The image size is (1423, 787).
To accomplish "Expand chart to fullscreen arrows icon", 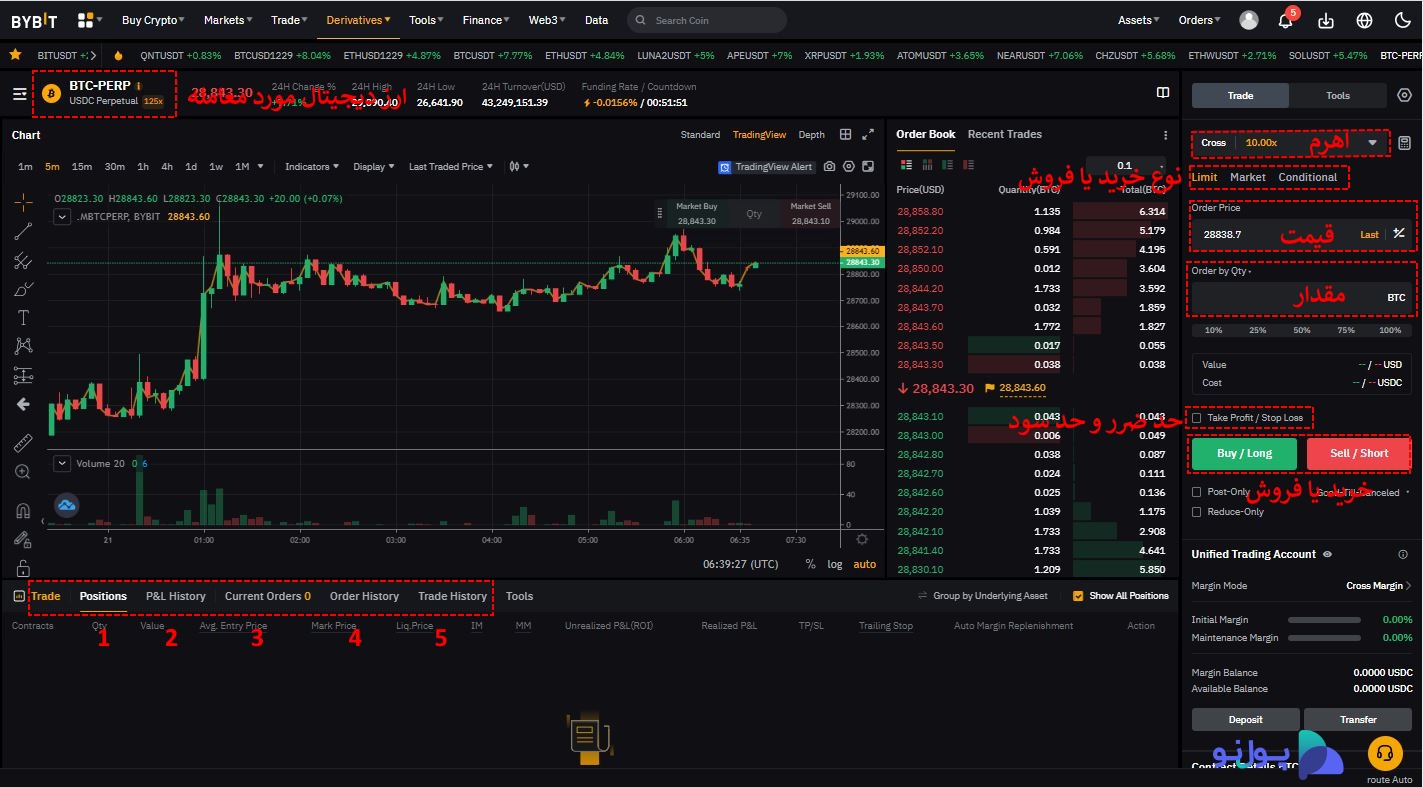I will (x=868, y=134).
